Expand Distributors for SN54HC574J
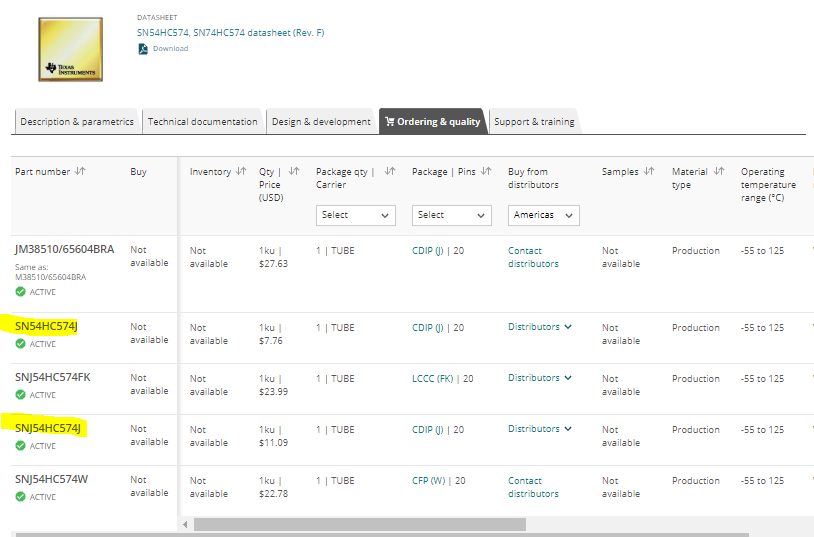 click(x=539, y=327)
